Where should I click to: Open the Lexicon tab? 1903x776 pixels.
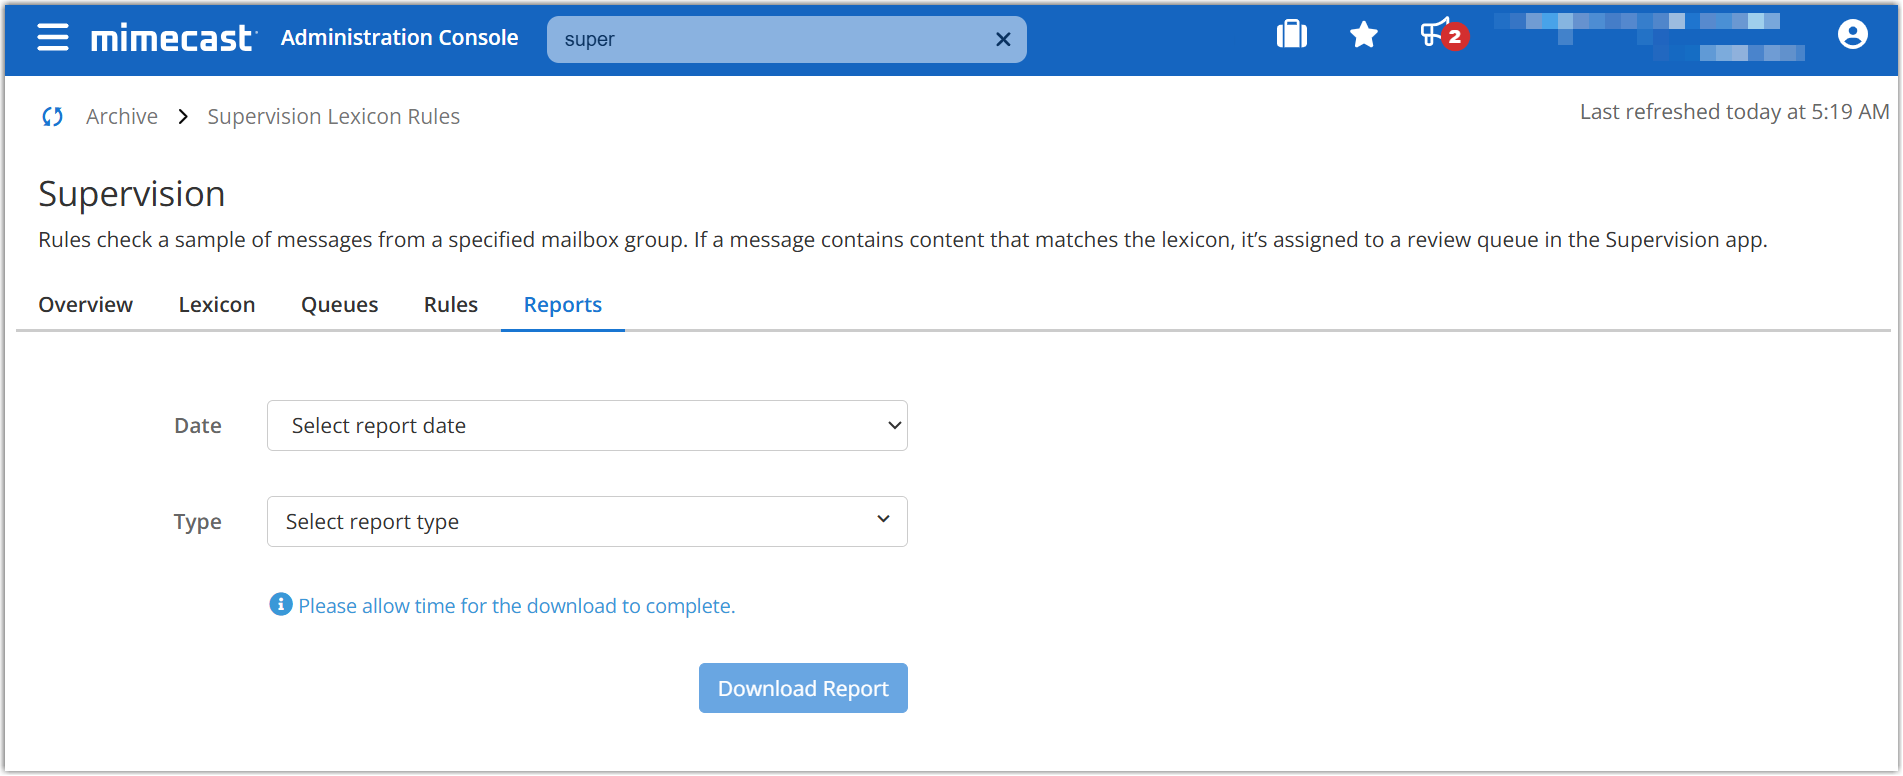pos(217,305)
